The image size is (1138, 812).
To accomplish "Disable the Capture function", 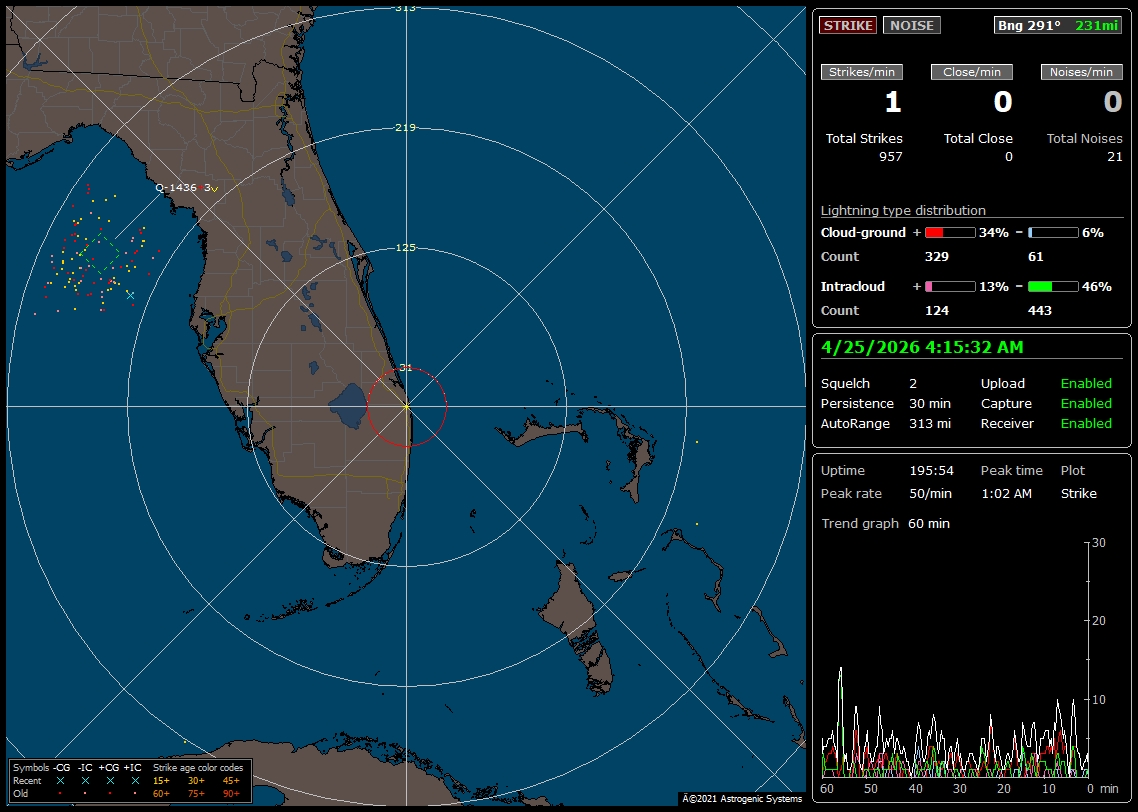I will point(1086,403).
